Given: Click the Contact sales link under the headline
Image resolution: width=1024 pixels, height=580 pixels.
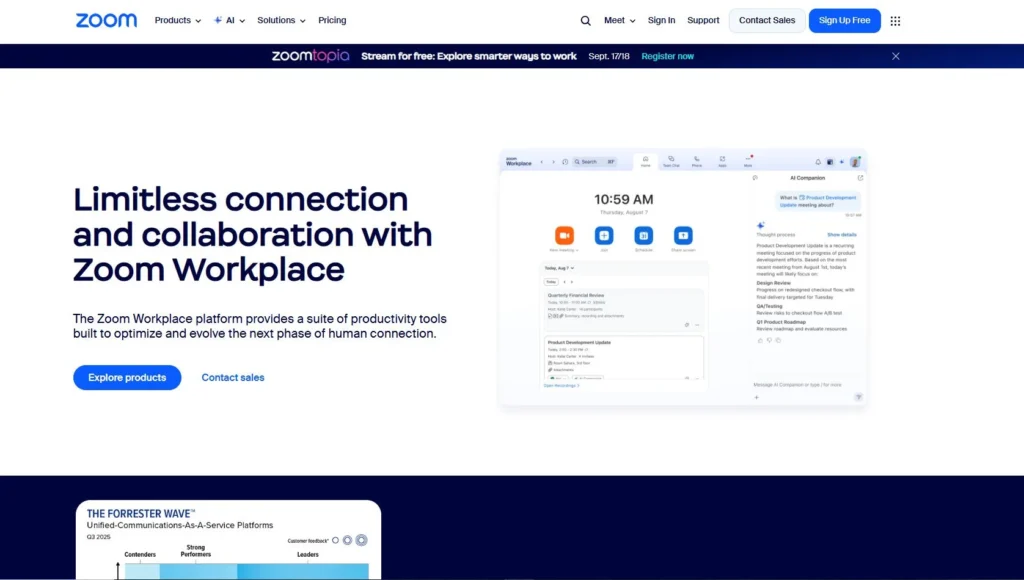Looking at the screenshot, I should click(x=233, y=378).
